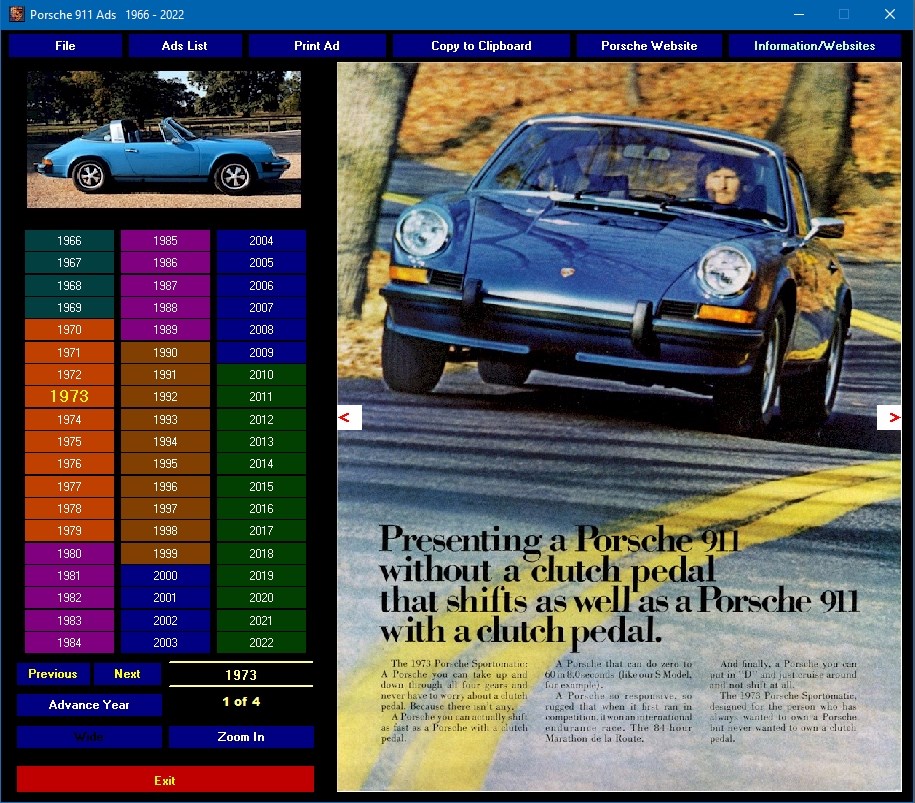This screenshot has width=915, height=803.
Task: Select year 1997
Action: [165, 508]
